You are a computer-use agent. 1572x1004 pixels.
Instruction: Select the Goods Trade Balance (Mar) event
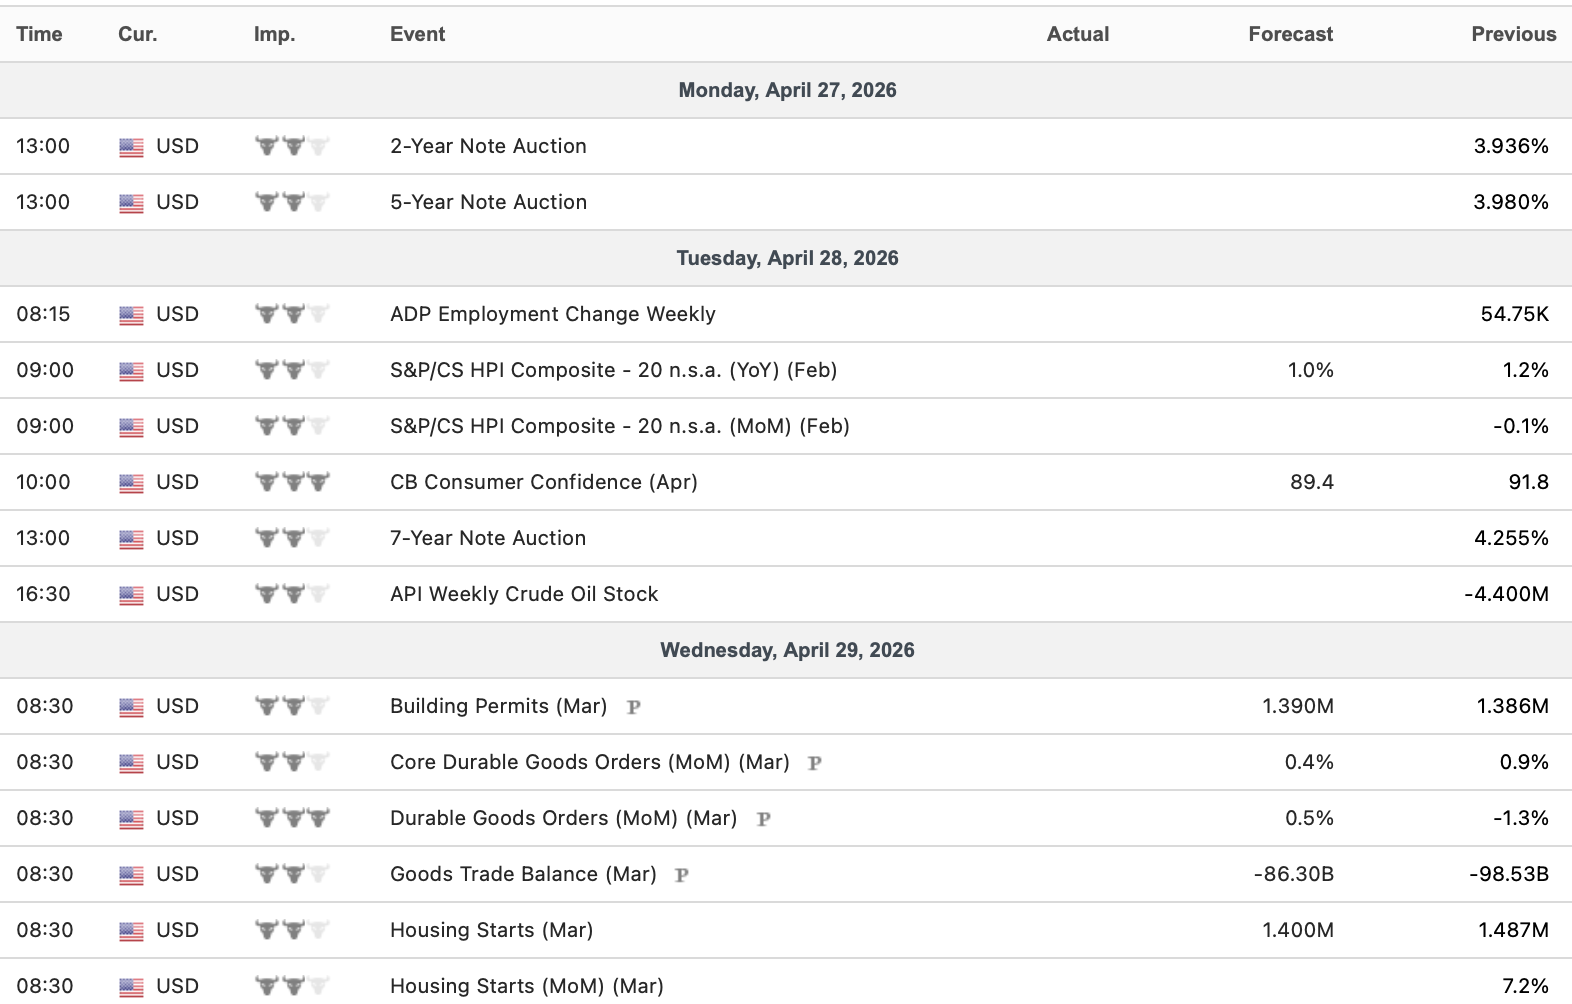(523, 874)
